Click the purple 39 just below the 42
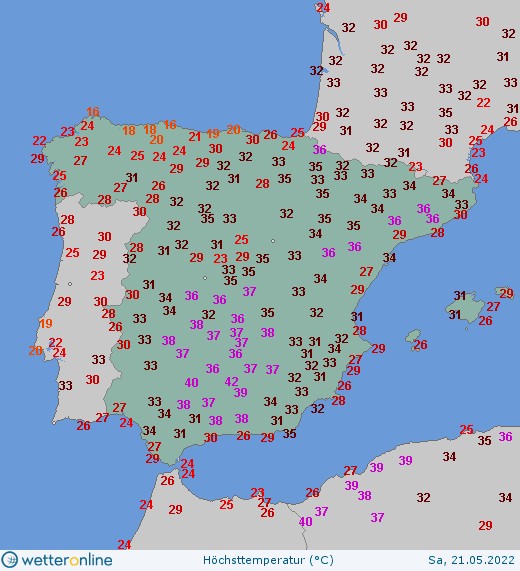 pos(240,392)
